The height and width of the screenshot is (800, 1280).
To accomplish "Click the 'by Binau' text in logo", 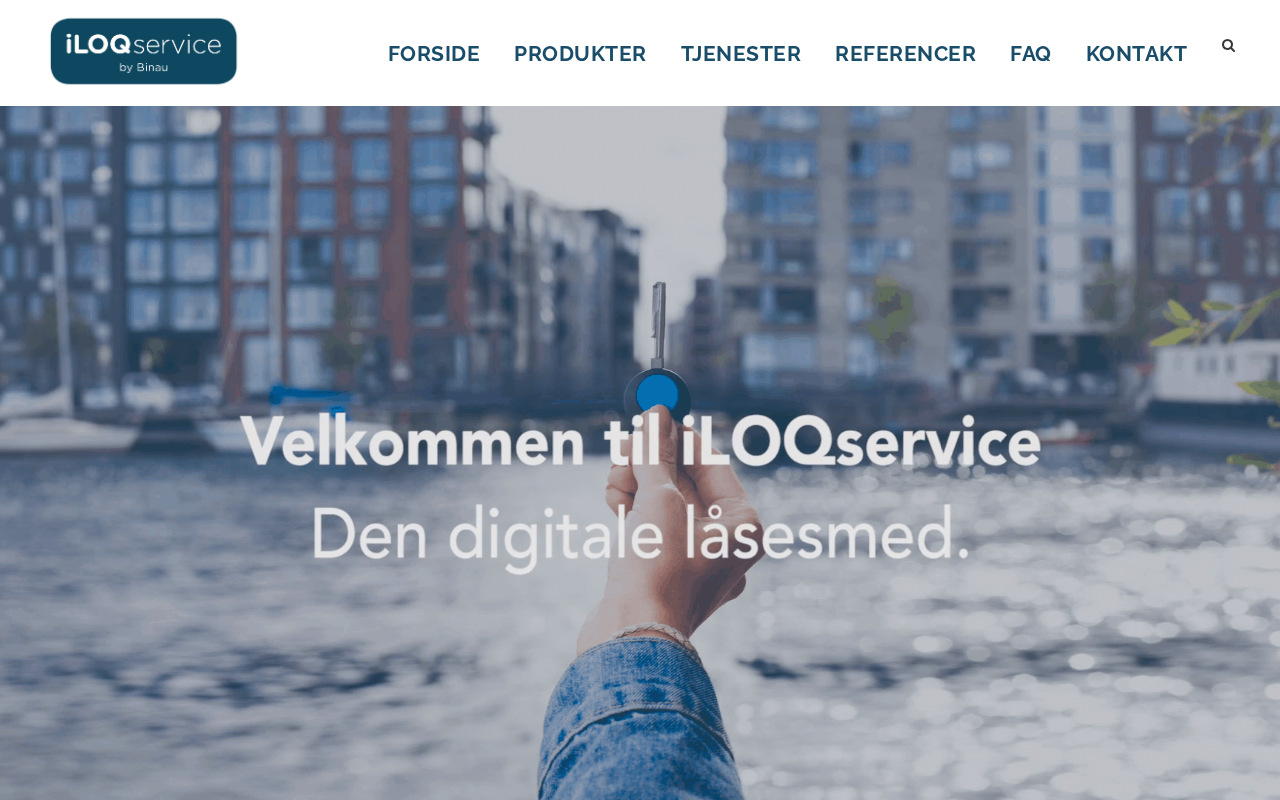I will [144, 67].
